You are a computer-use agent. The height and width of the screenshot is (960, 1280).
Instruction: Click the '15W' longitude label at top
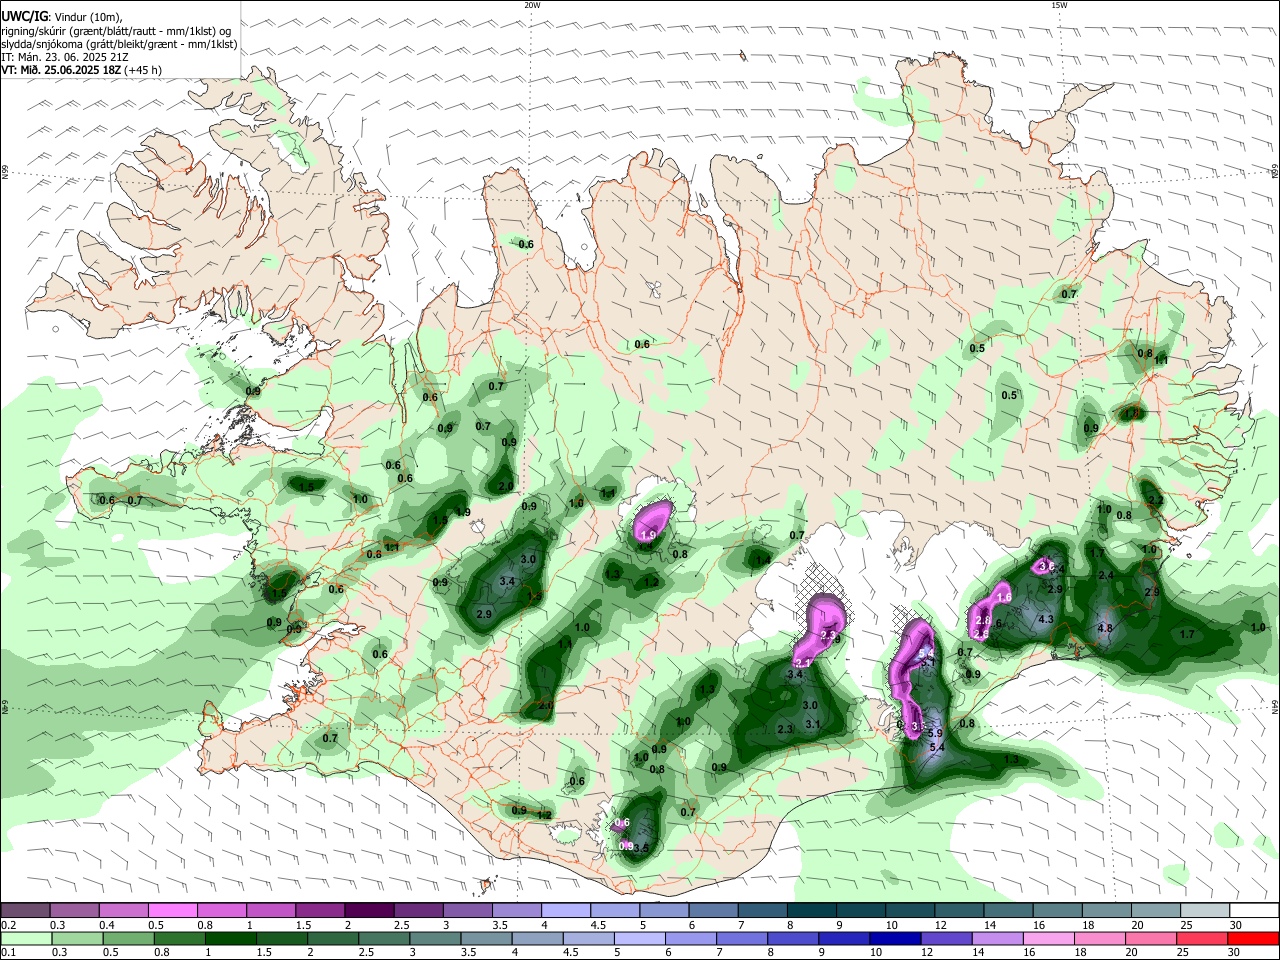[1059, 5]
